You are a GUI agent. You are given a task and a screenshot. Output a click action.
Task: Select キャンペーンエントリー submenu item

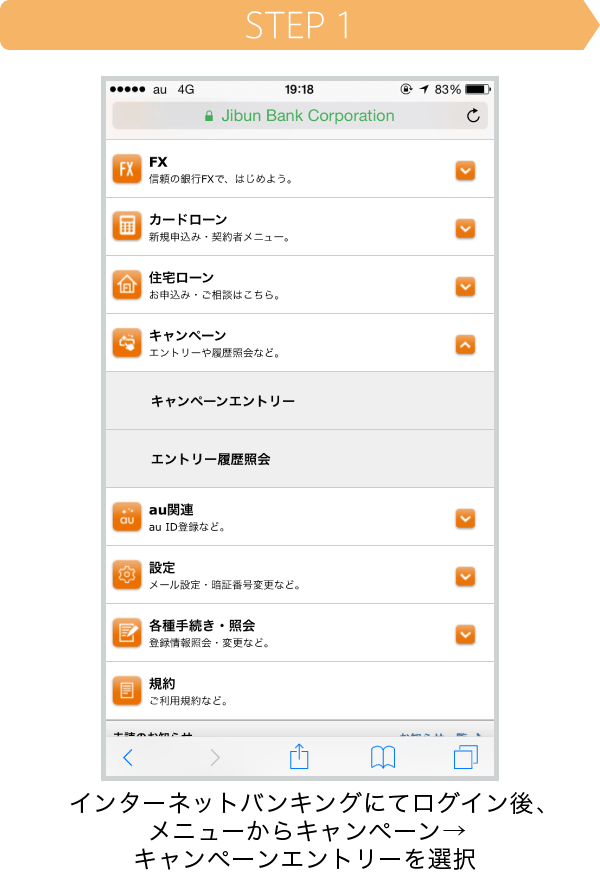click(223, 401)
